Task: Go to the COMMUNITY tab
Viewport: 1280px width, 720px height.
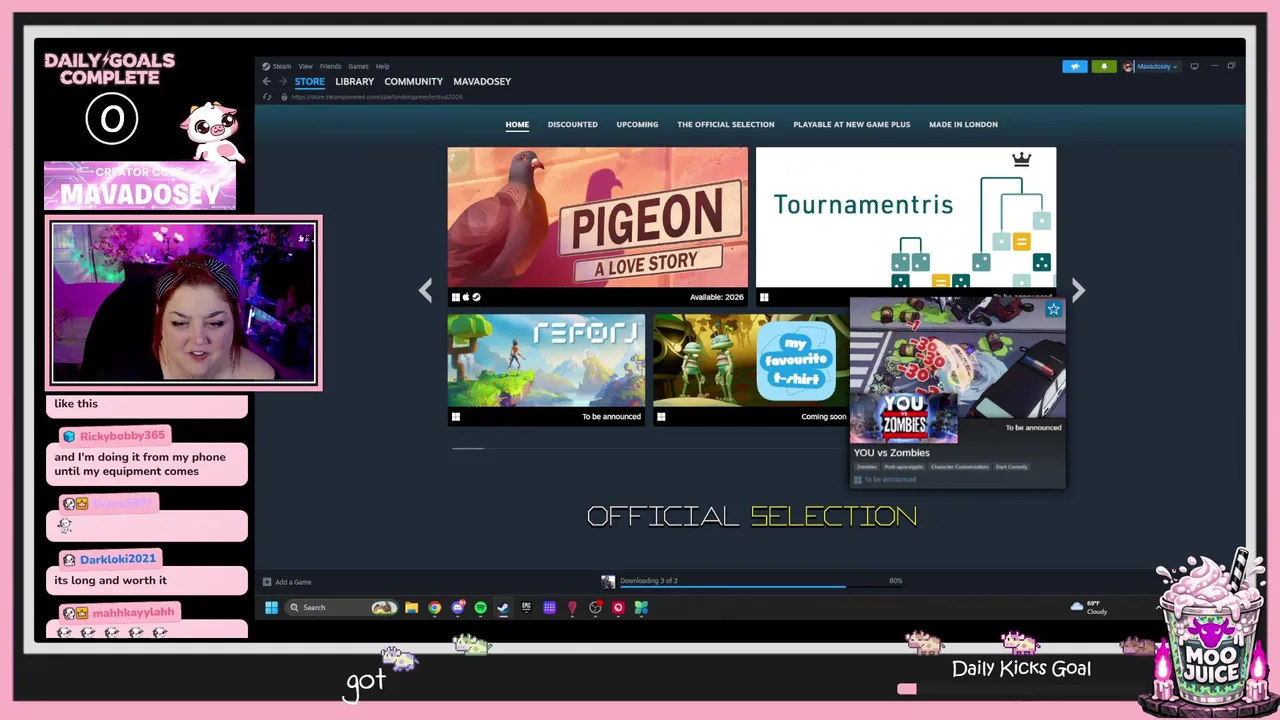Action: [x=413, y=81]
